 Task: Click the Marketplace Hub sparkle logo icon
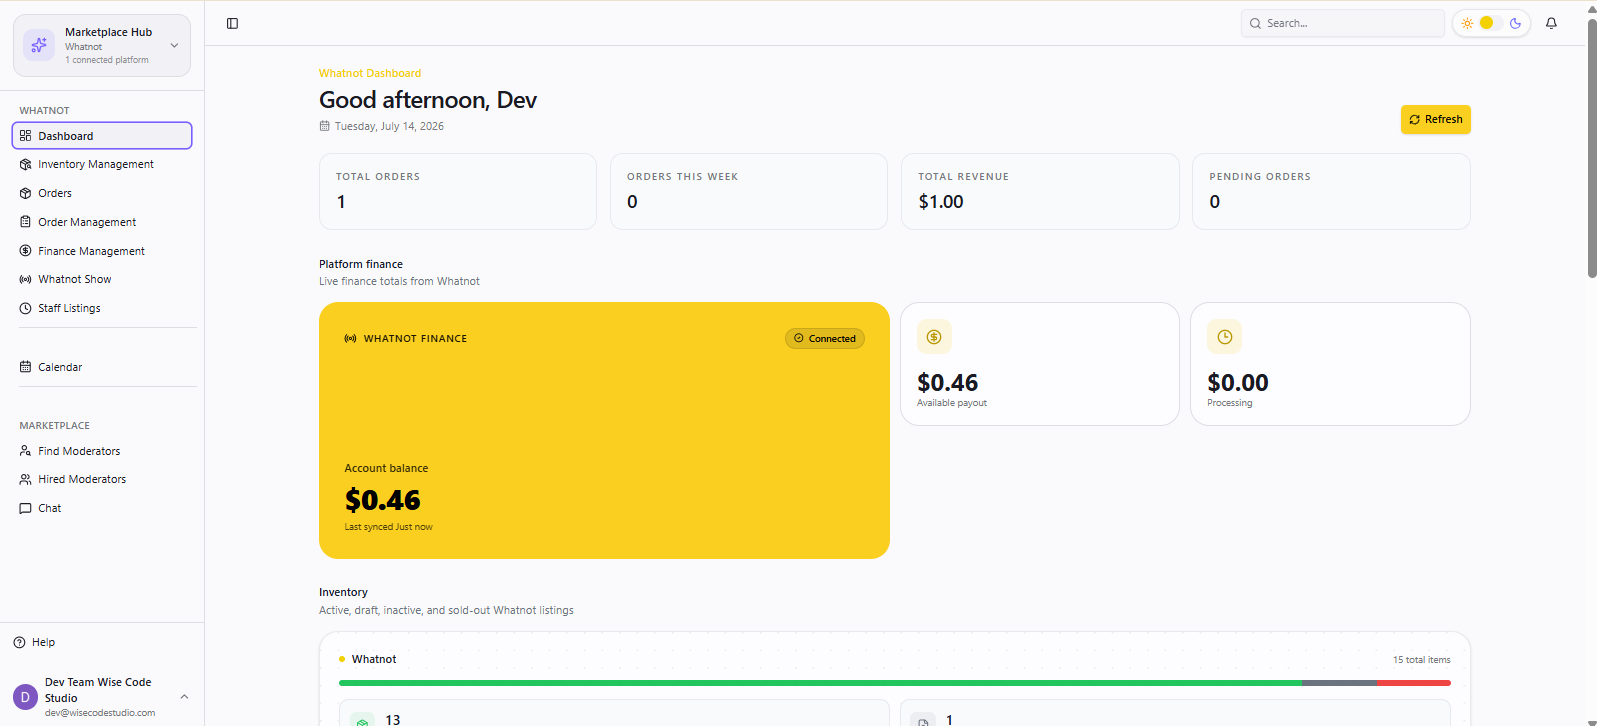pyautogui.click(x=39, y=45)
